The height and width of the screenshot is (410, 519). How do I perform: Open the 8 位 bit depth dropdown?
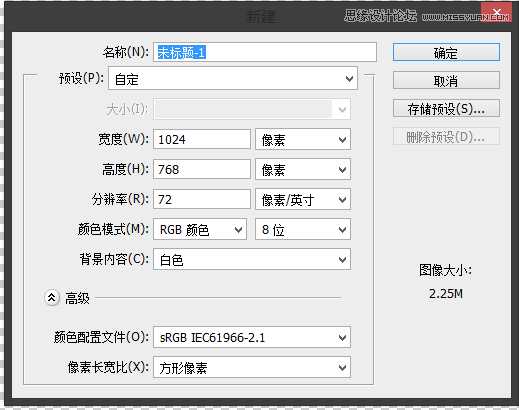pyautogui.click(x=303, y=229)
